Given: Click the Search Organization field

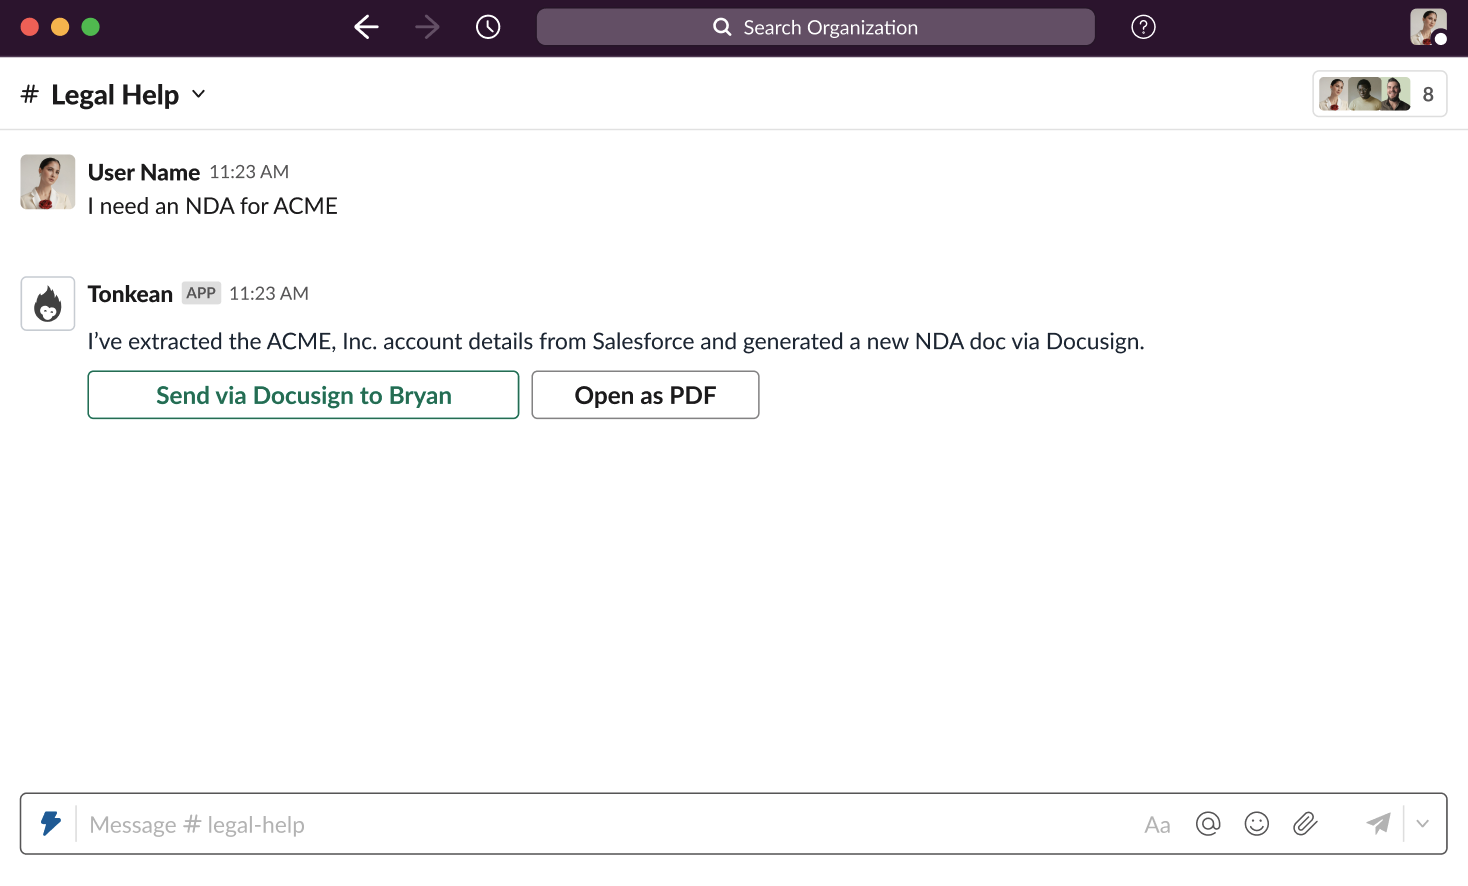Looking at the screenshot, I should click(815, 27).
